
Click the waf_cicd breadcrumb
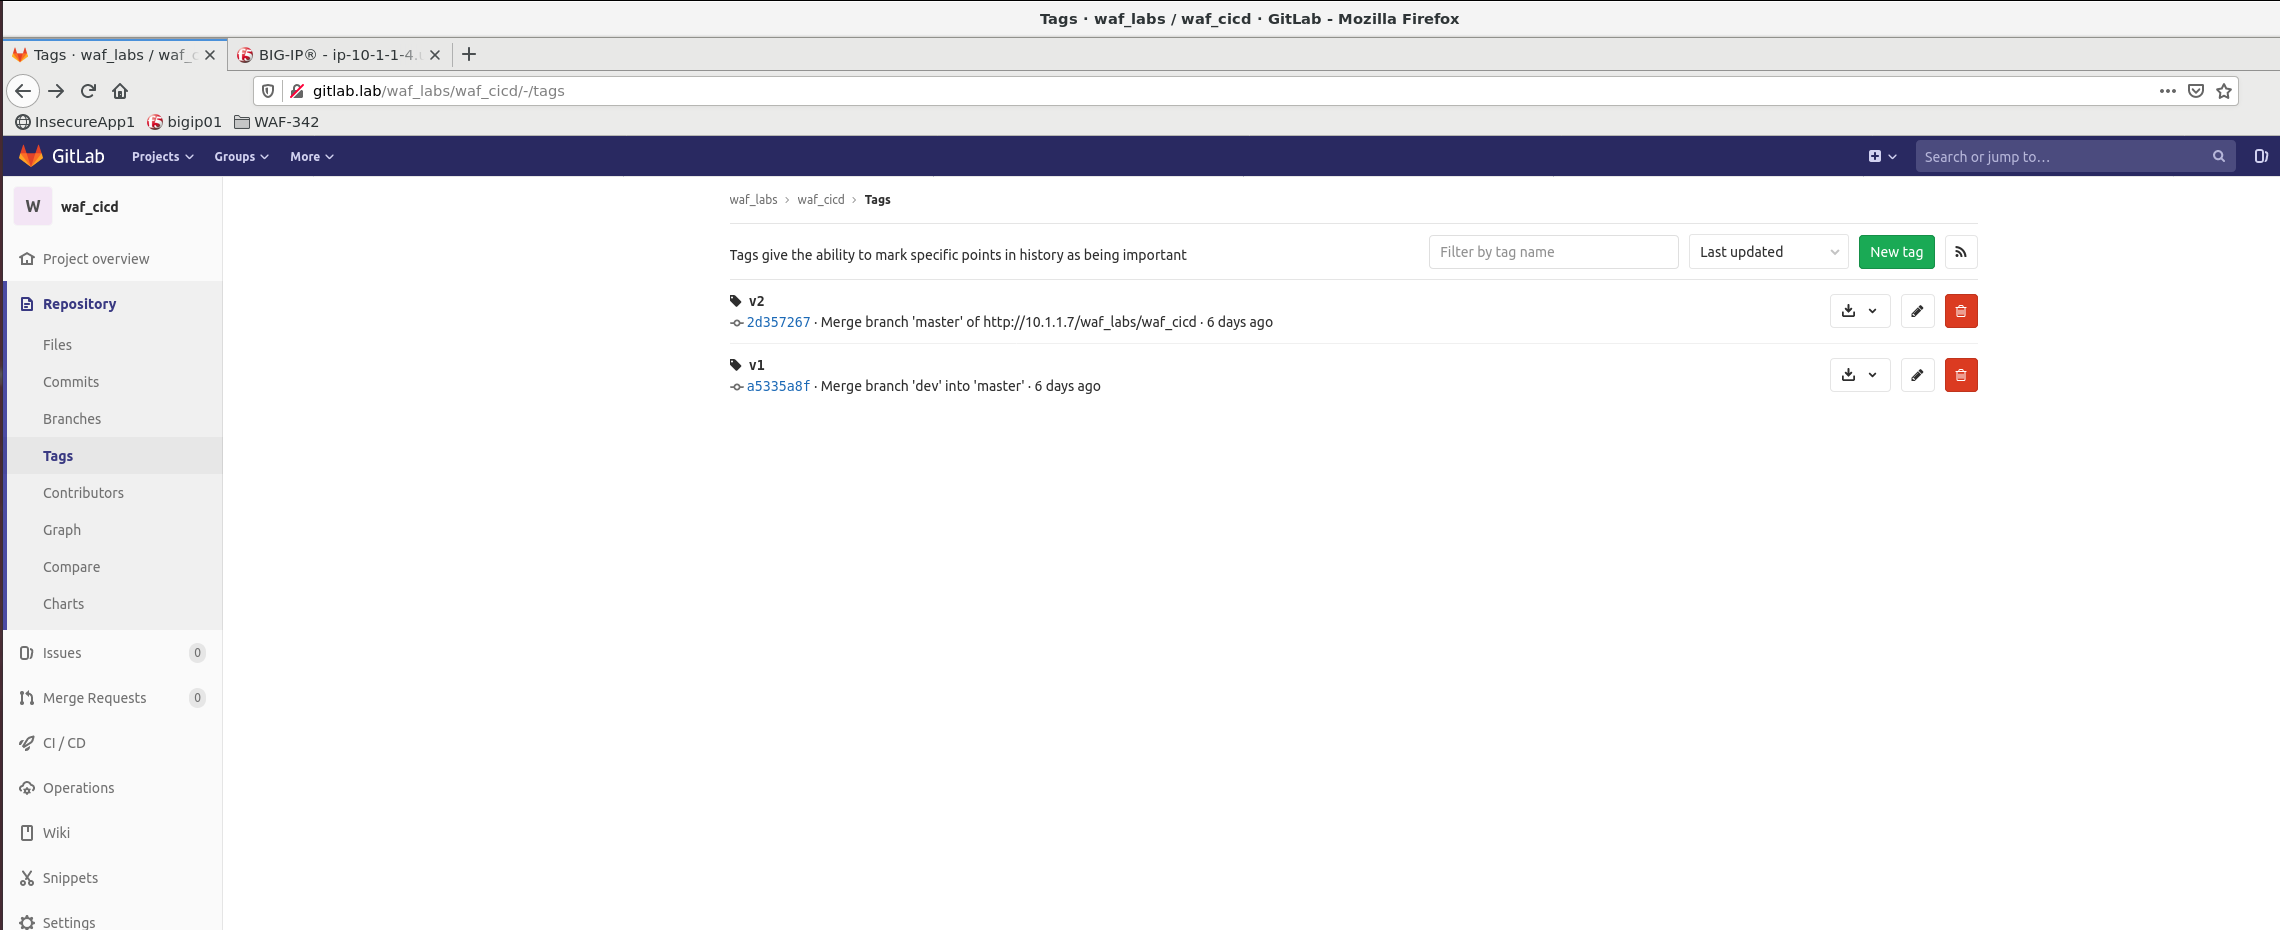pyautogui.click(x=821, y=200)
